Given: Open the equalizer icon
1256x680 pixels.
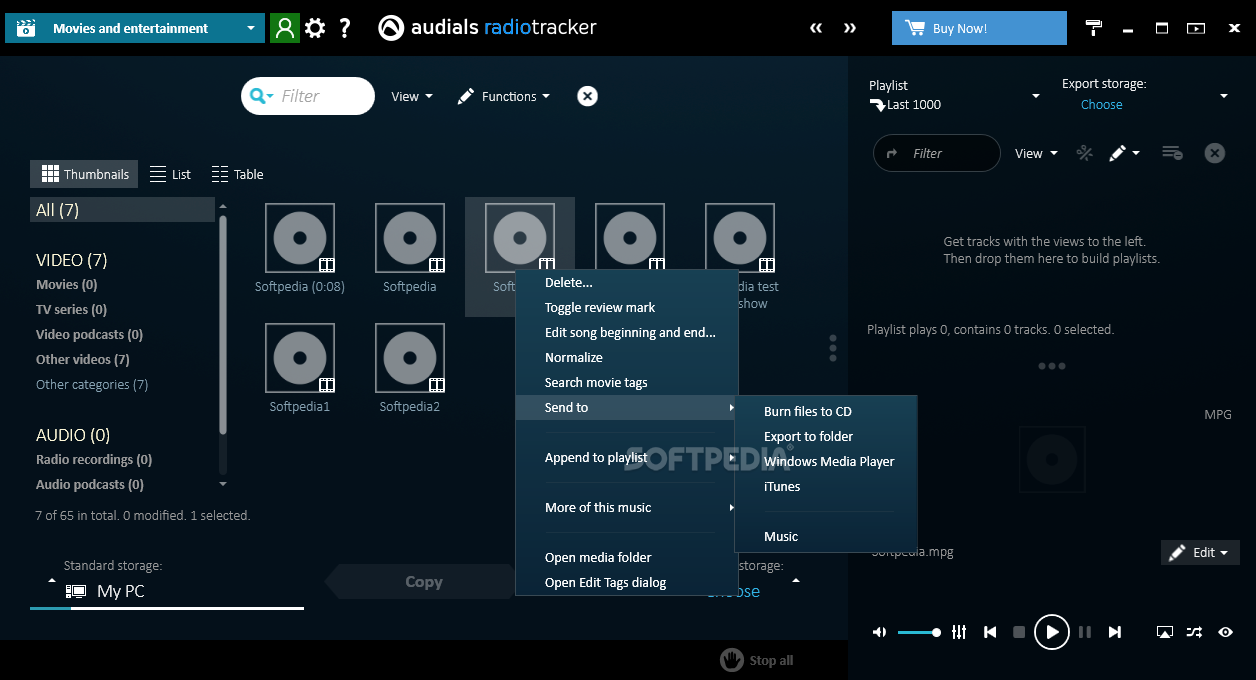Looking at the screenshot, I should click(959, 632).
